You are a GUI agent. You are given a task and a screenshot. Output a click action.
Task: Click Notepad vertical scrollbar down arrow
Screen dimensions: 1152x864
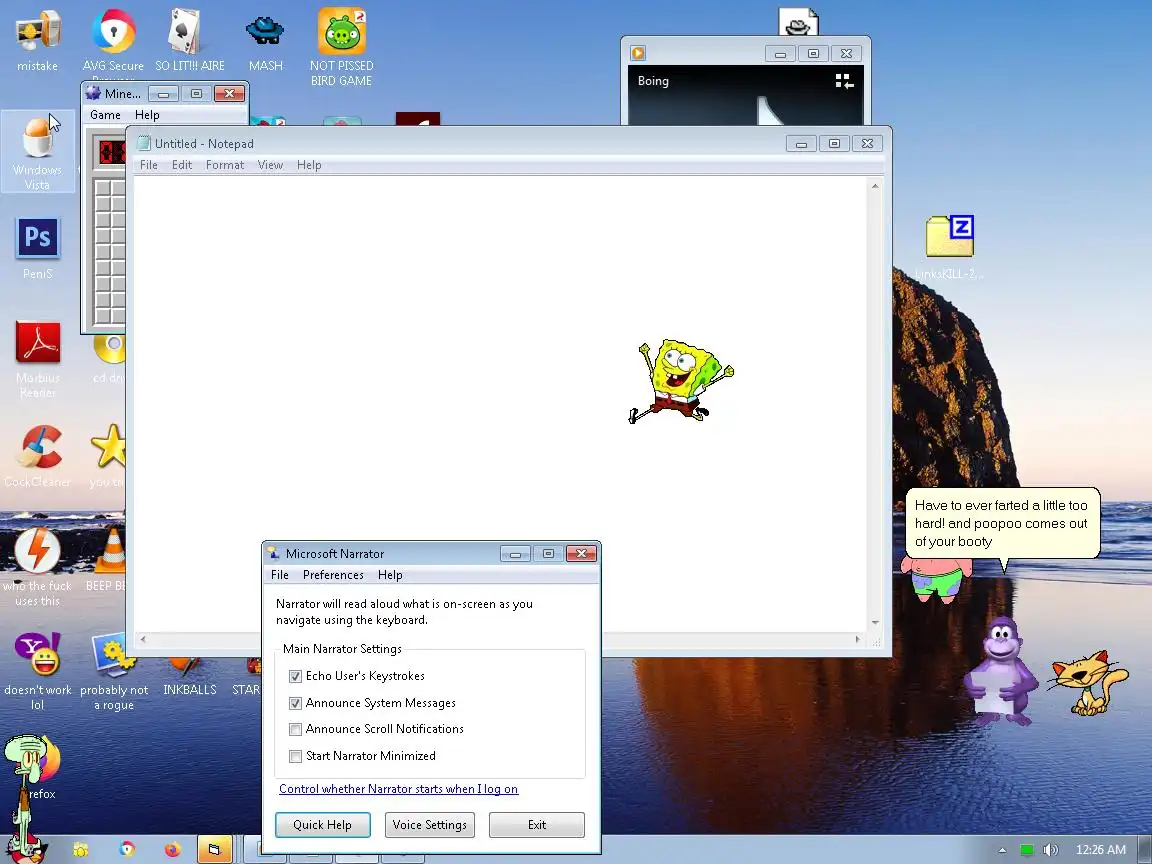pos(875,622)
